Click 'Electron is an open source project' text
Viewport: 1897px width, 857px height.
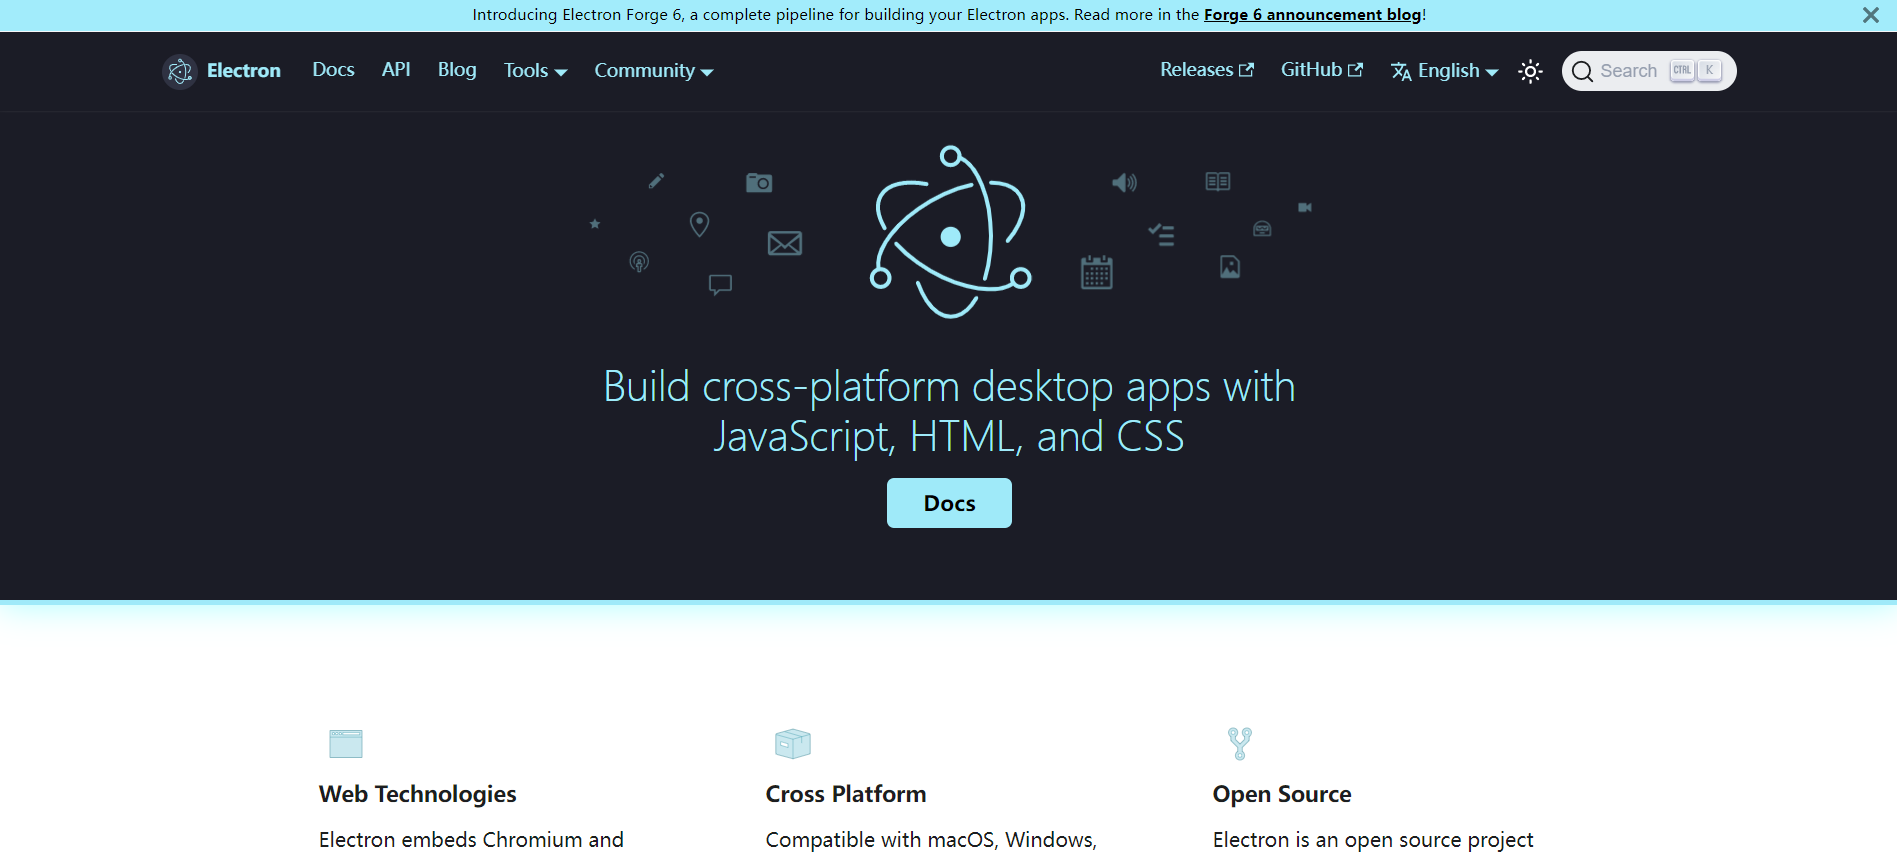coord(1373,840)
